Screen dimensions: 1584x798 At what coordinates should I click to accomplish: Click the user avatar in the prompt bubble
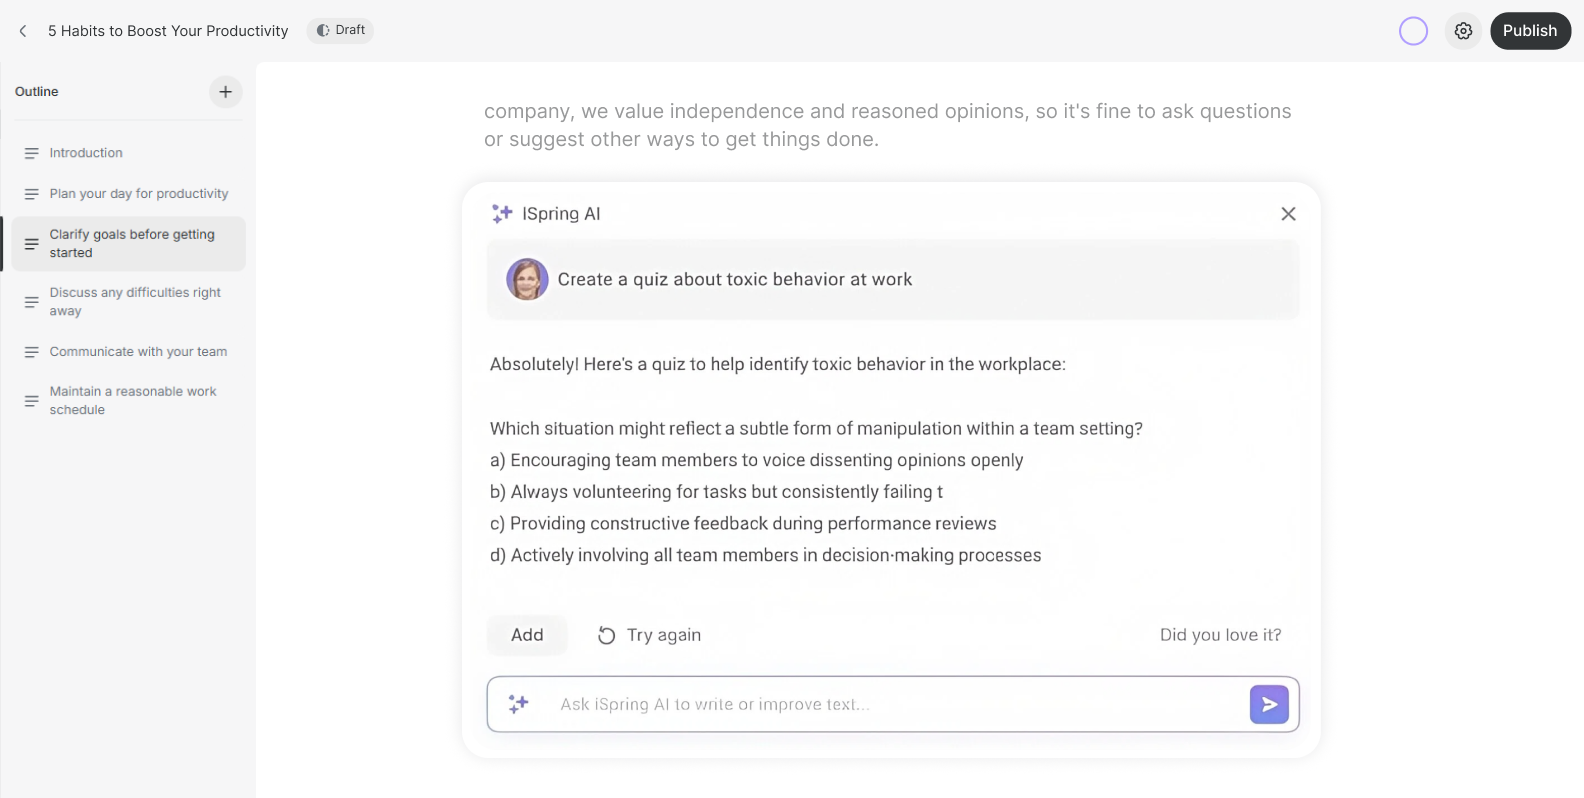[527, 280]
